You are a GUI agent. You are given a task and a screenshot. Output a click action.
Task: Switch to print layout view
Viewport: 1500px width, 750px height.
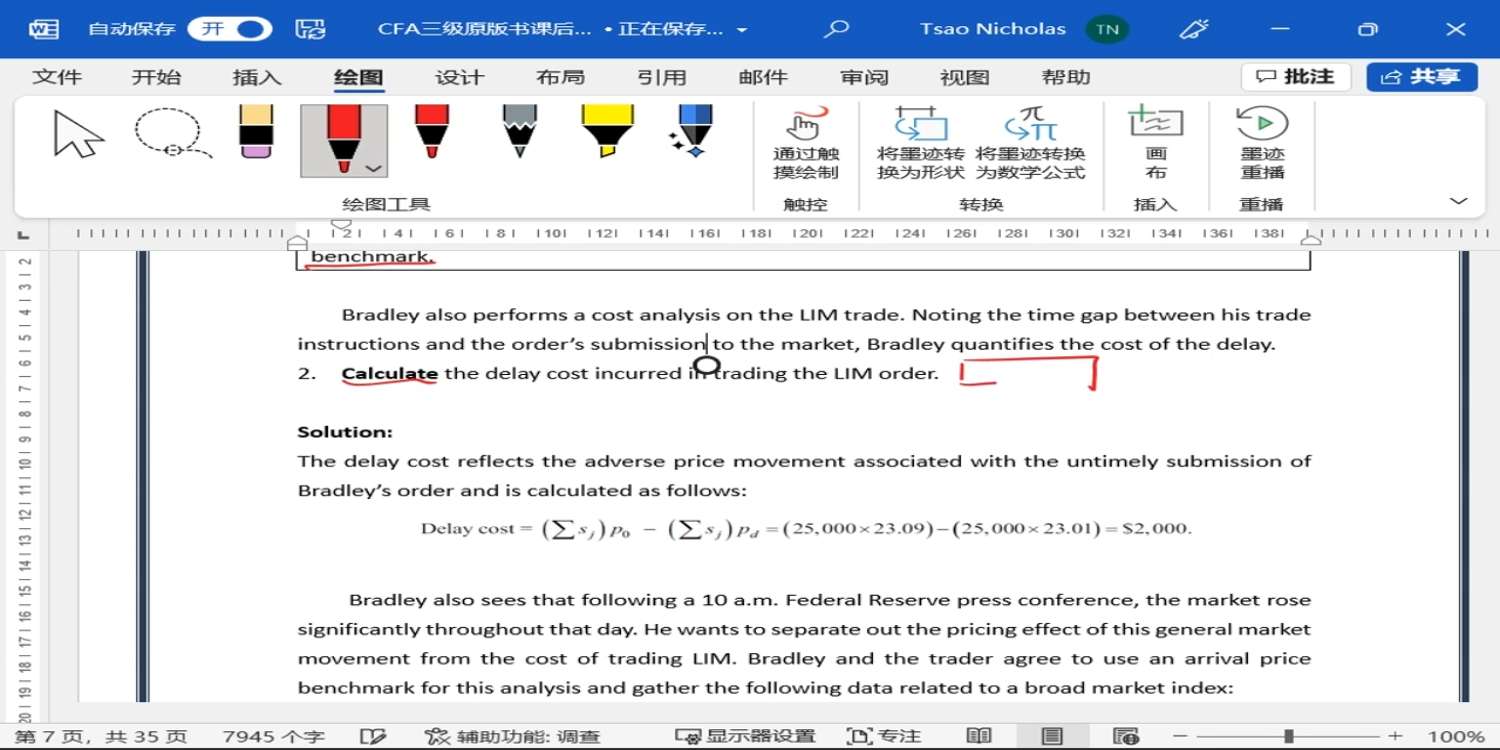click(1052, 737)
